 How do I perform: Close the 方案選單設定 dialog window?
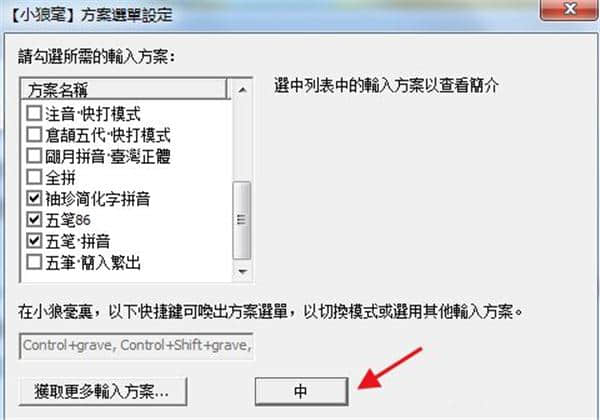coord(570,8)
